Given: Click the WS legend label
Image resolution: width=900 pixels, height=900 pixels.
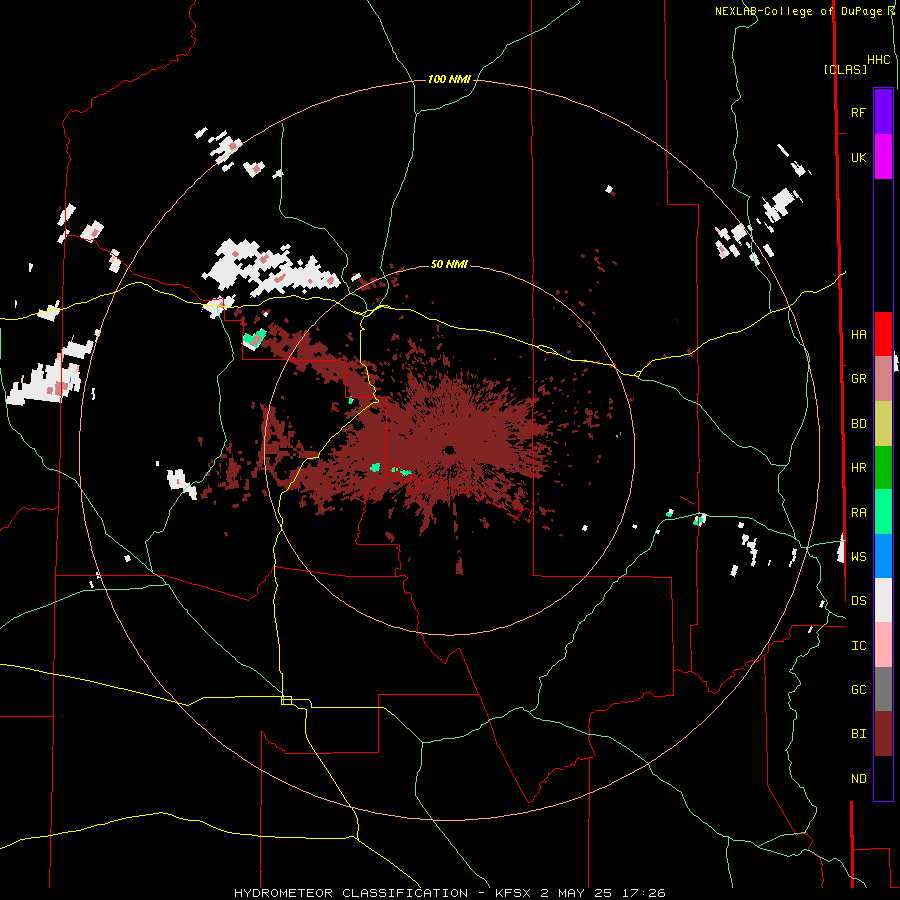Looking at the screenshot, I should point(858,556).
